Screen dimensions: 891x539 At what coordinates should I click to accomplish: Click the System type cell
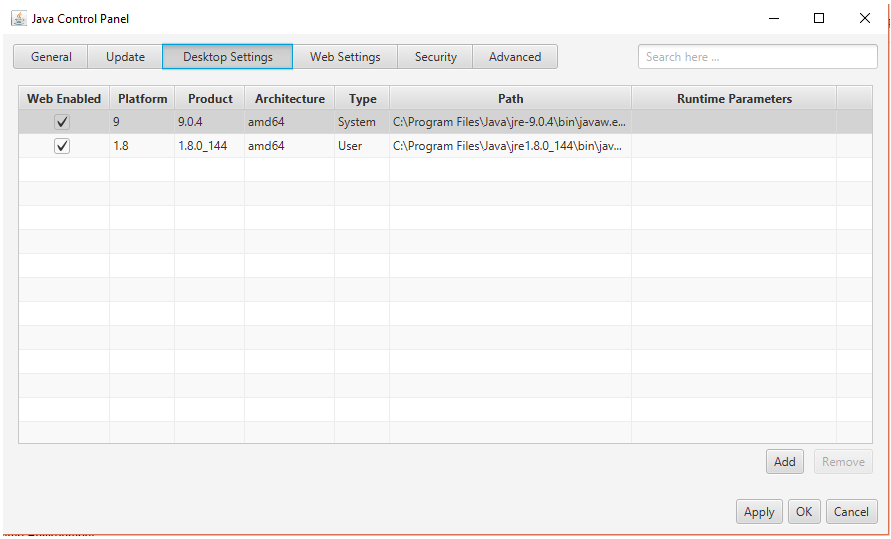click(x=362, y=122)
